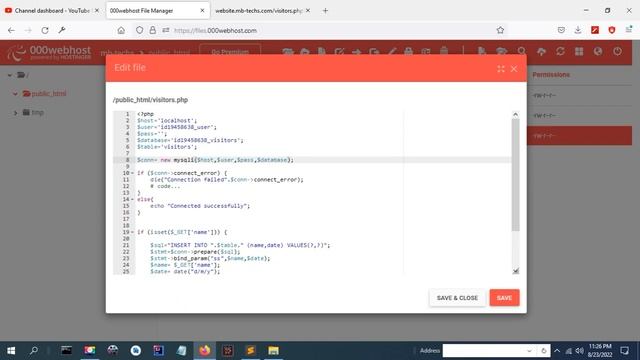Click code line with $host='localhost'
The image size is (640, 360).
click(x=167, y=121)
